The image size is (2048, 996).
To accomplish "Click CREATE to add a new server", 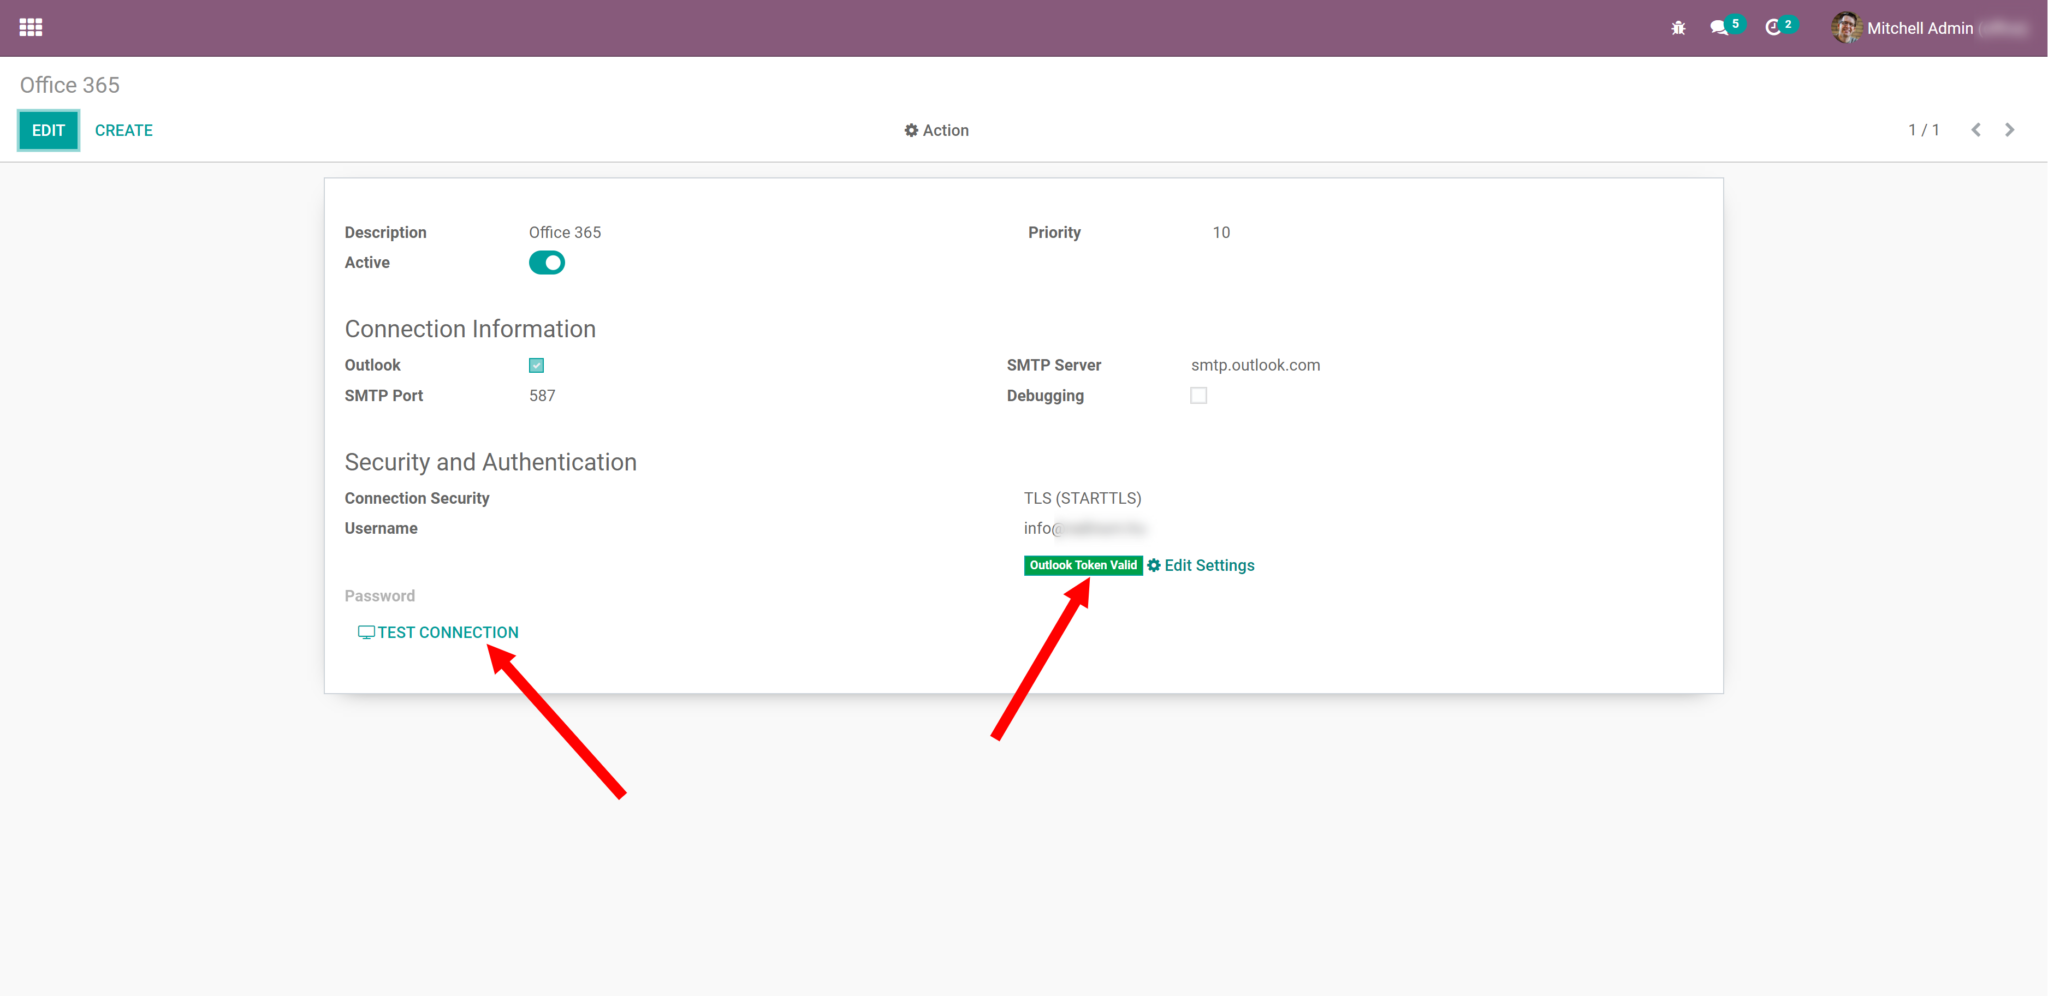I will (123, 130).
